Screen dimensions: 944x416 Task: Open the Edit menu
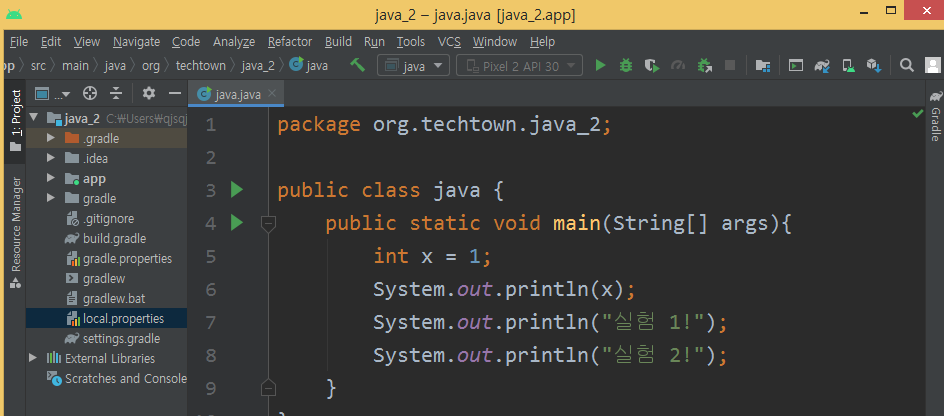51,42
